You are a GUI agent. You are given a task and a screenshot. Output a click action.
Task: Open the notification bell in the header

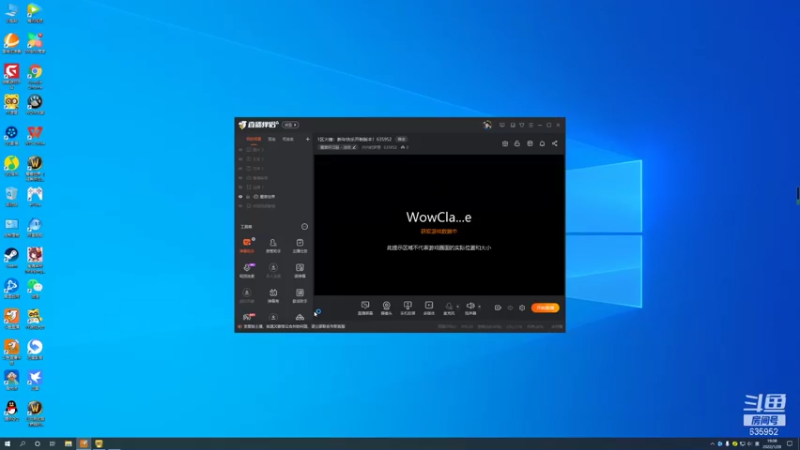tap(542, 143)
